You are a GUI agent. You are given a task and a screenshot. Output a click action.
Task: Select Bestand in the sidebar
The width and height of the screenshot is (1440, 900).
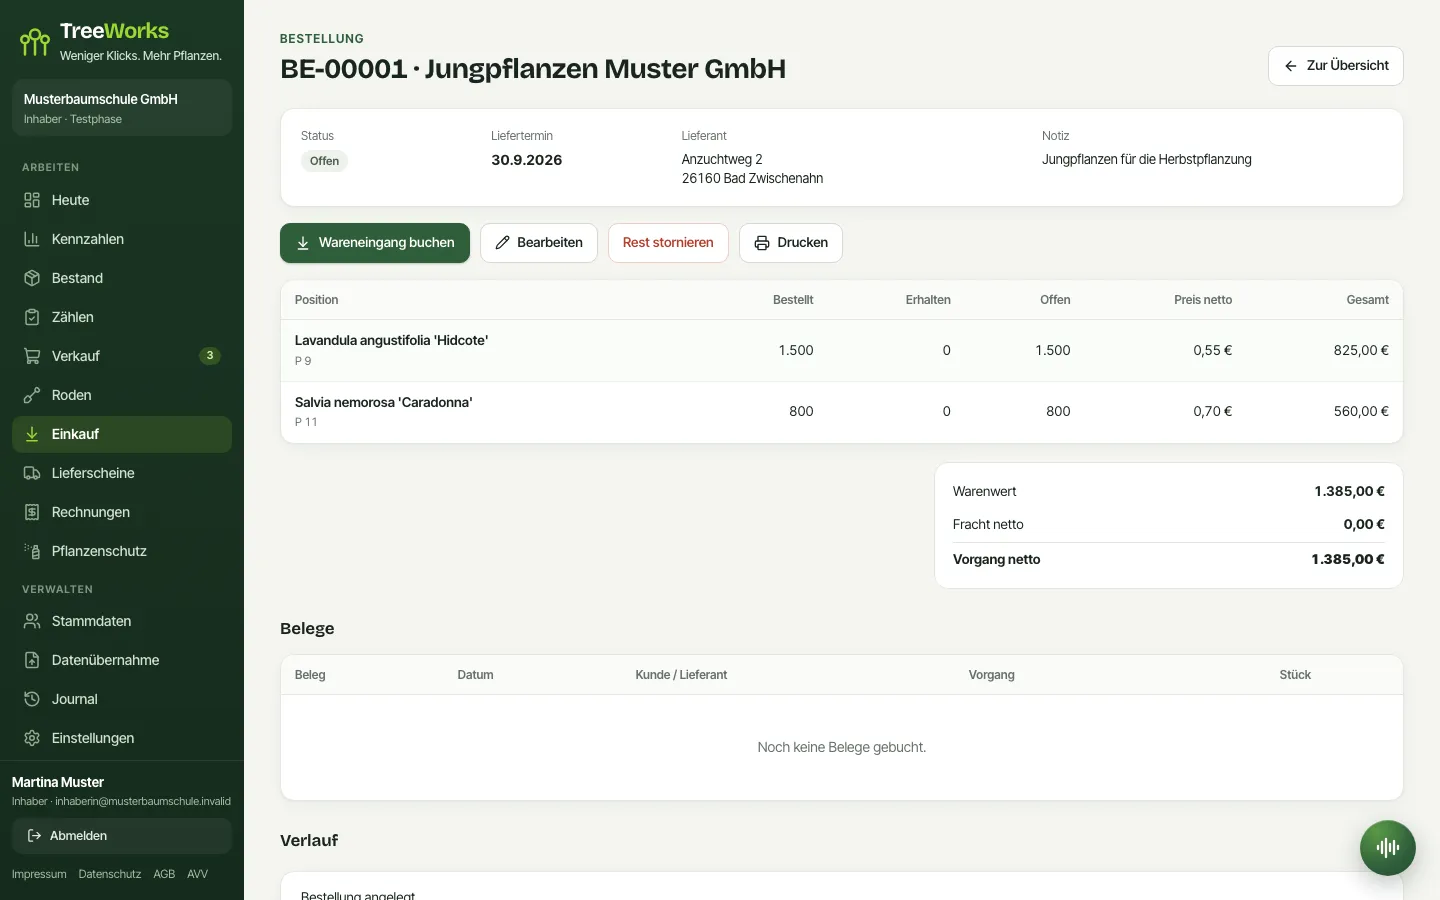[122, 278]
